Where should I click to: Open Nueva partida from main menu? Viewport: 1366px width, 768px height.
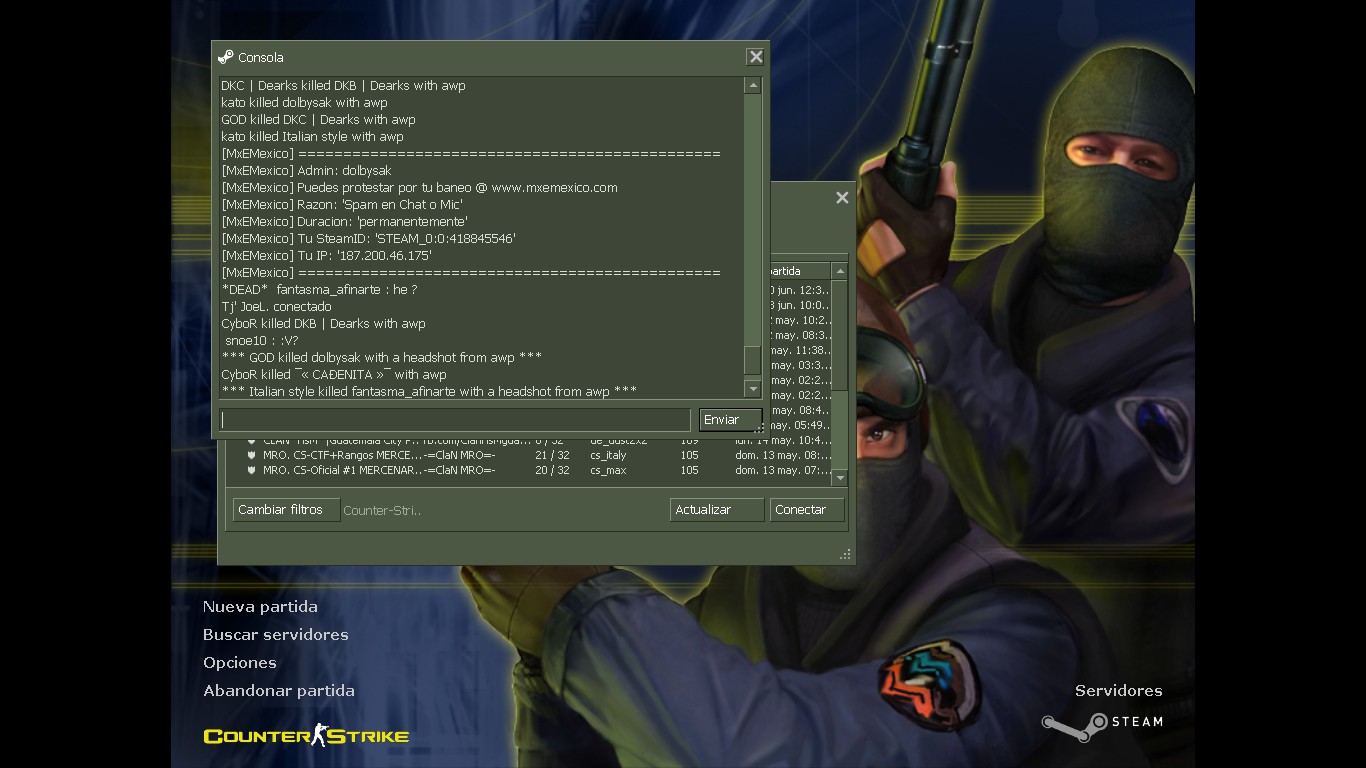click(x=260, y=607)
